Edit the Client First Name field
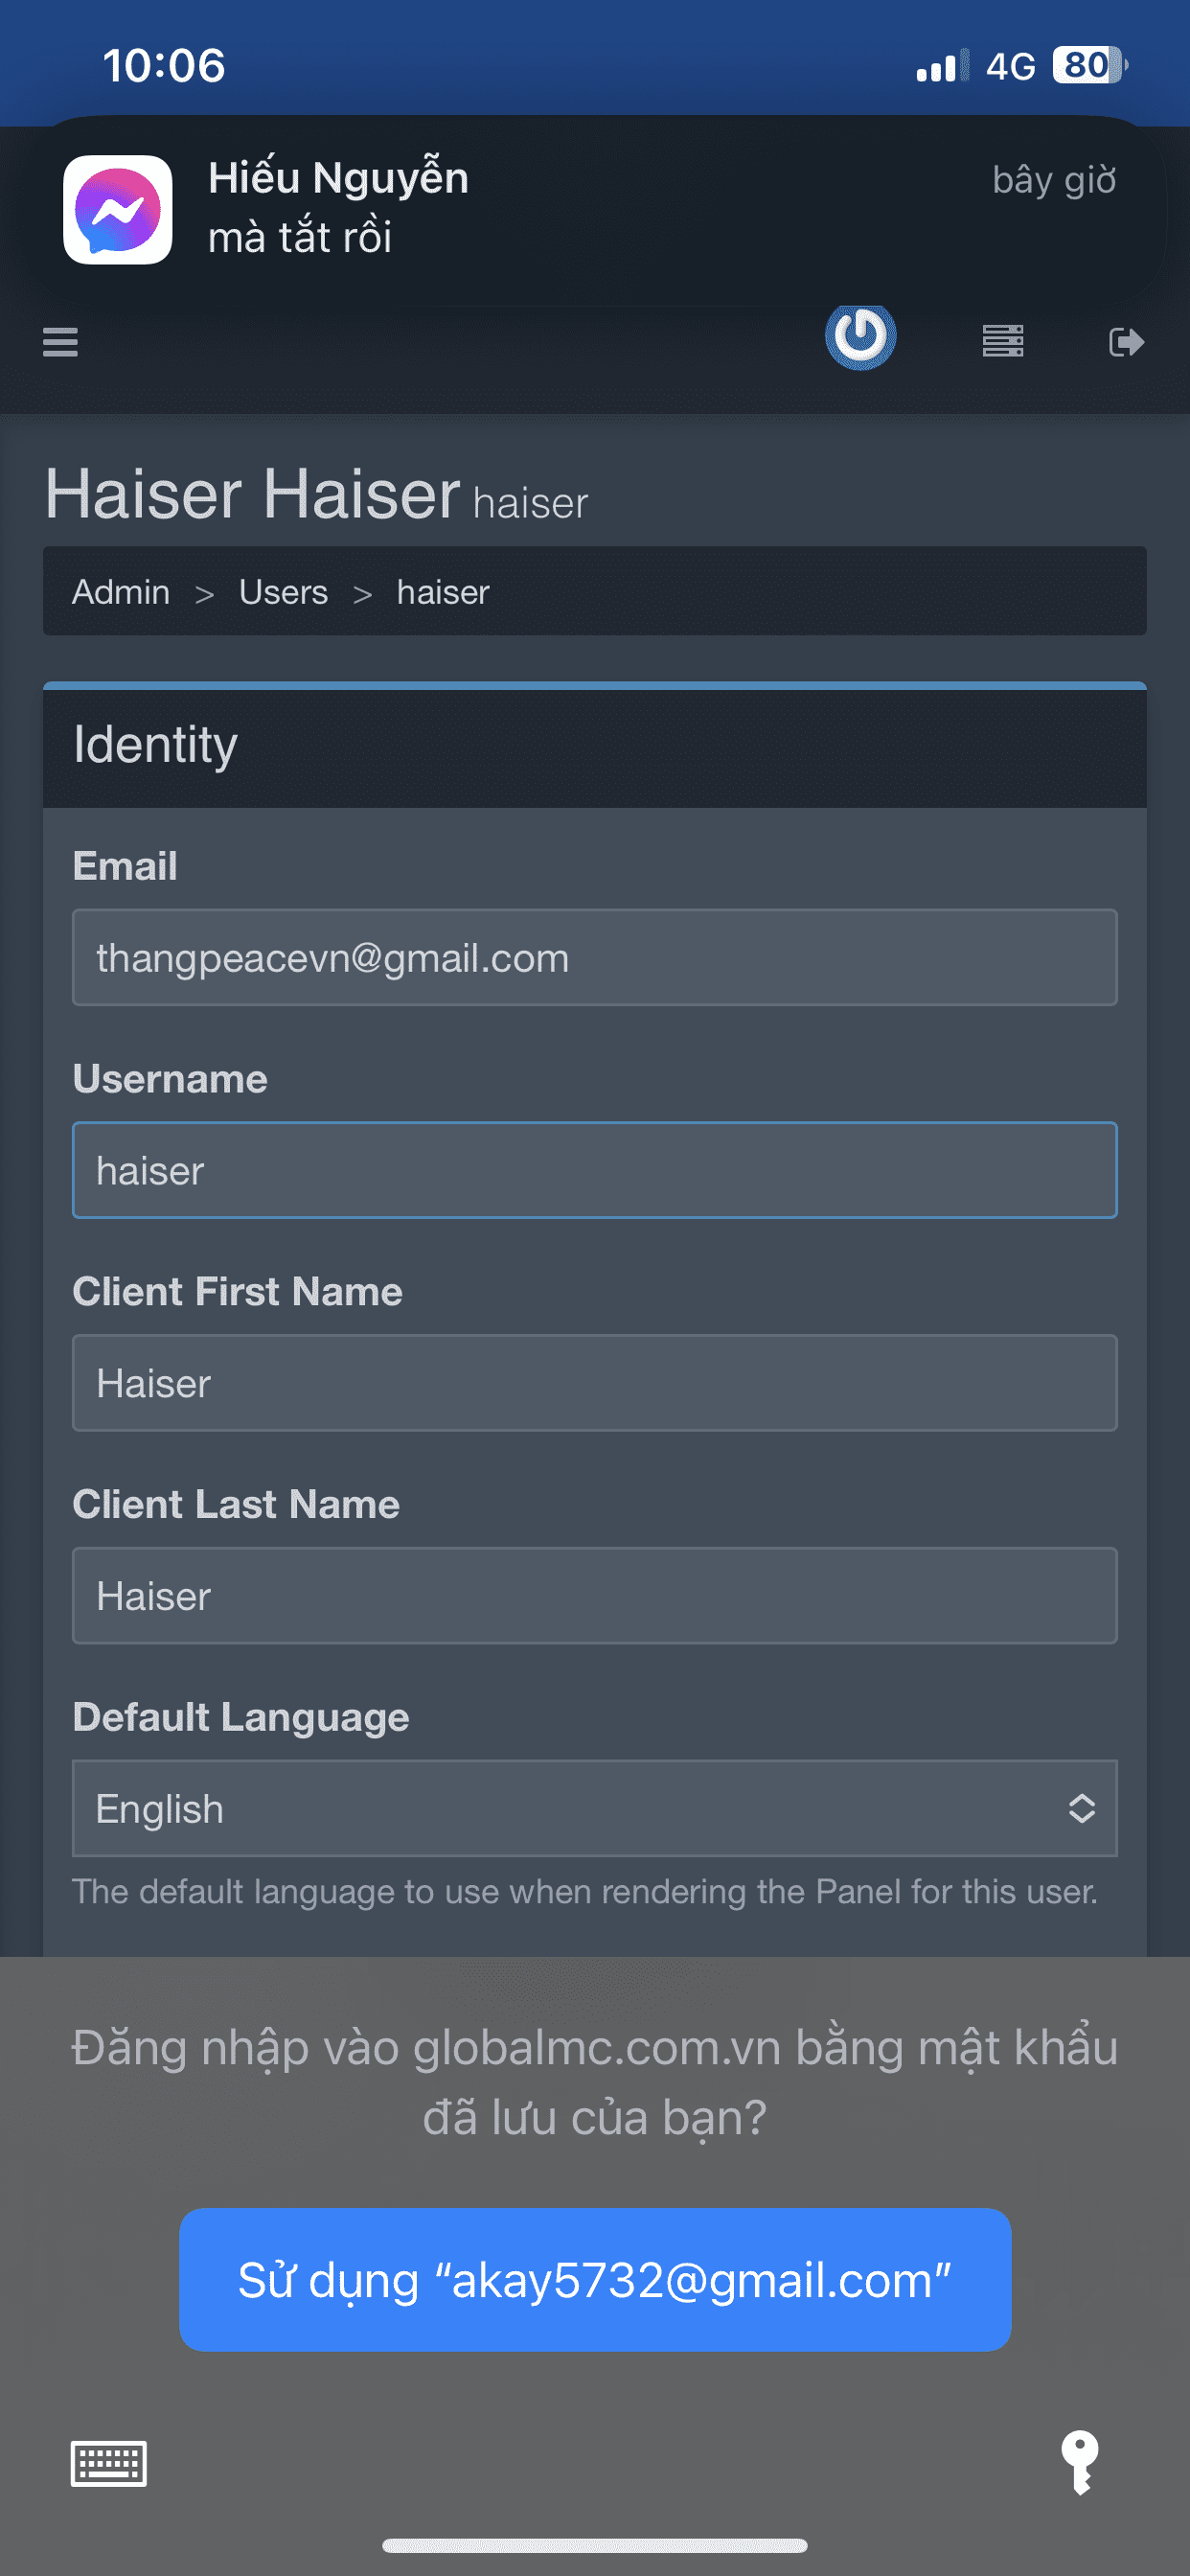The height and width of the screenshot is (2576, 1190). point(595,1383)
